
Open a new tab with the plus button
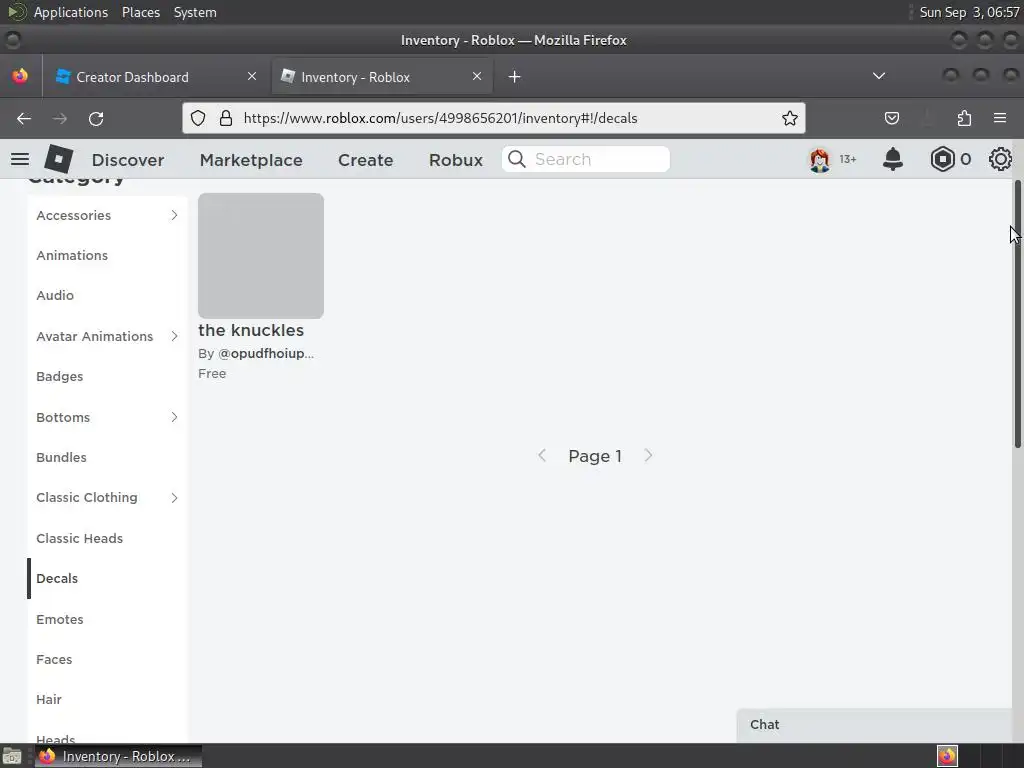coord(515,77)
